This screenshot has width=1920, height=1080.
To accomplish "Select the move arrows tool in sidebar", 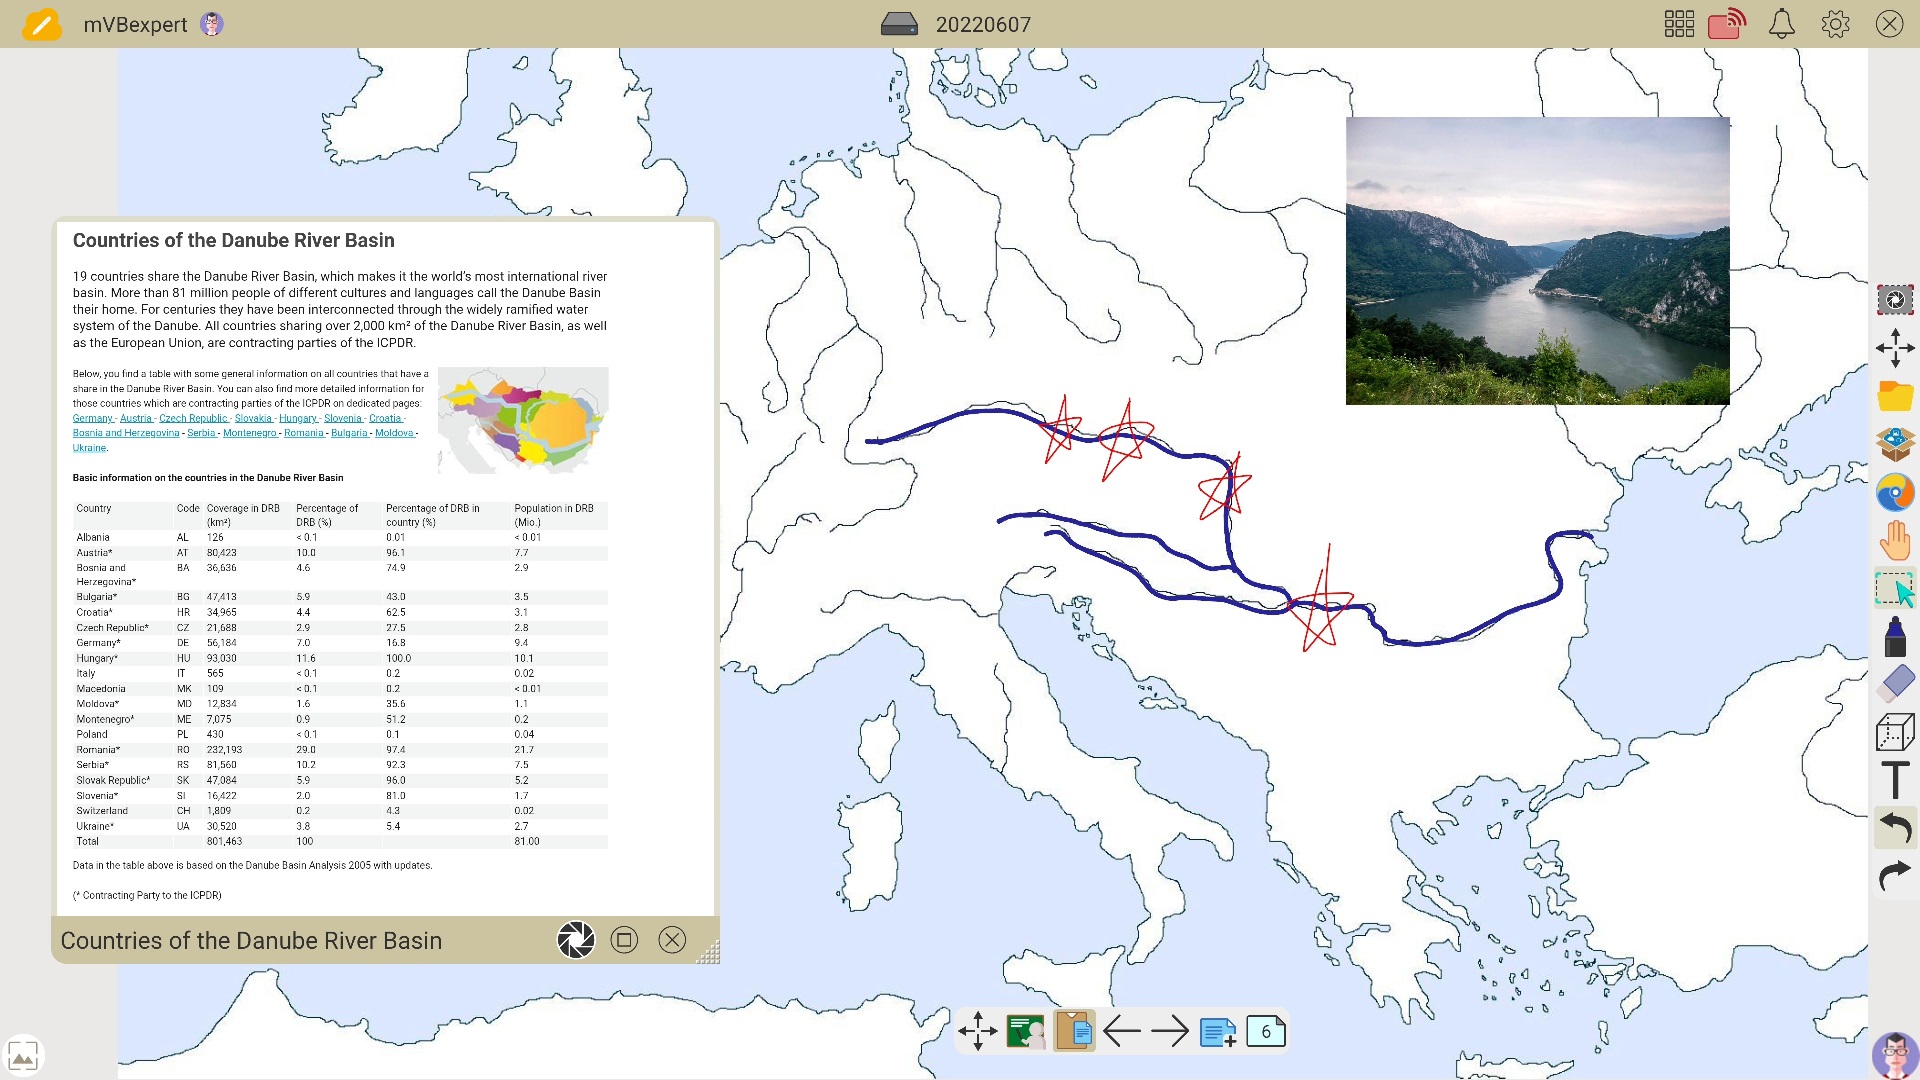I will [1895, 348].
